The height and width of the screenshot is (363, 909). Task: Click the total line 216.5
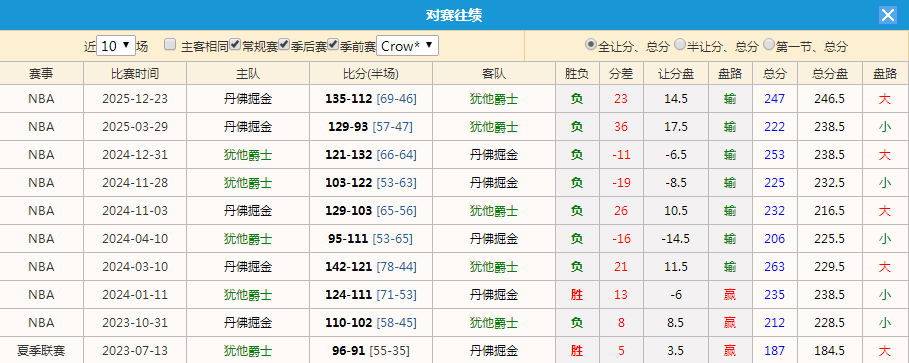click(x=830, y=210)
